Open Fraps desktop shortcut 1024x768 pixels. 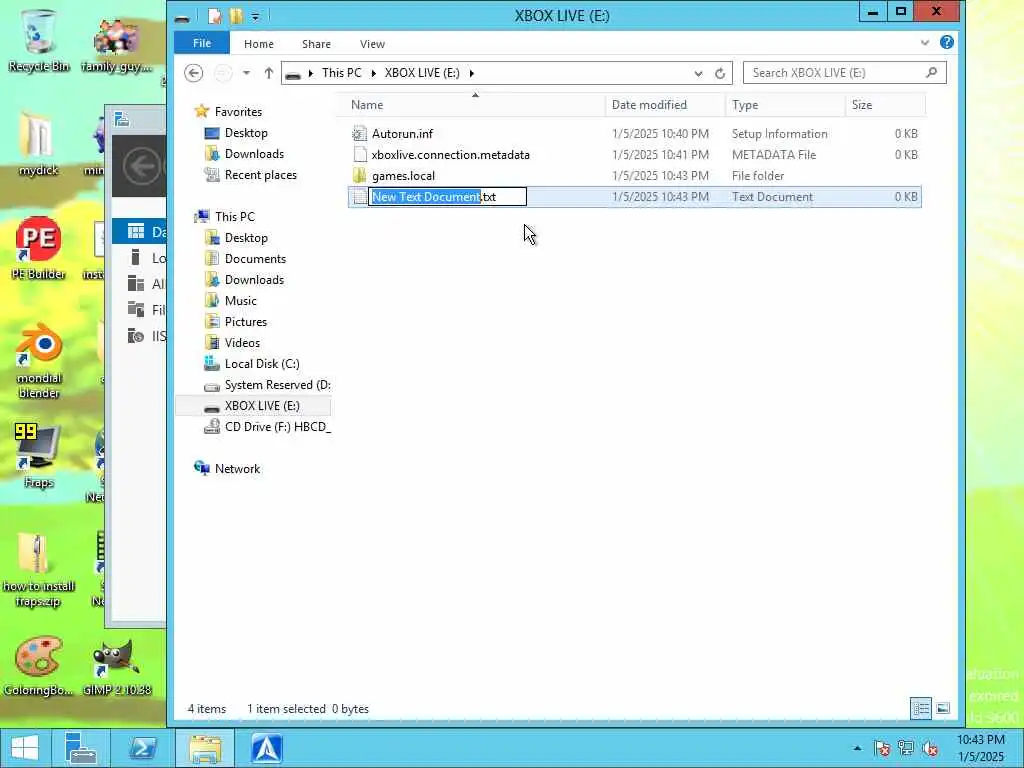coord(39,457)
